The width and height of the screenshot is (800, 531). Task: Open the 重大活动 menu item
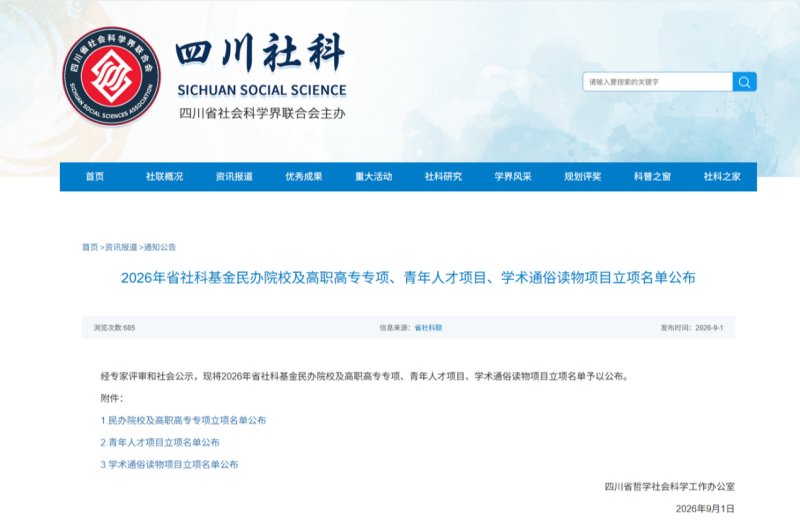[x=373, y=176]
